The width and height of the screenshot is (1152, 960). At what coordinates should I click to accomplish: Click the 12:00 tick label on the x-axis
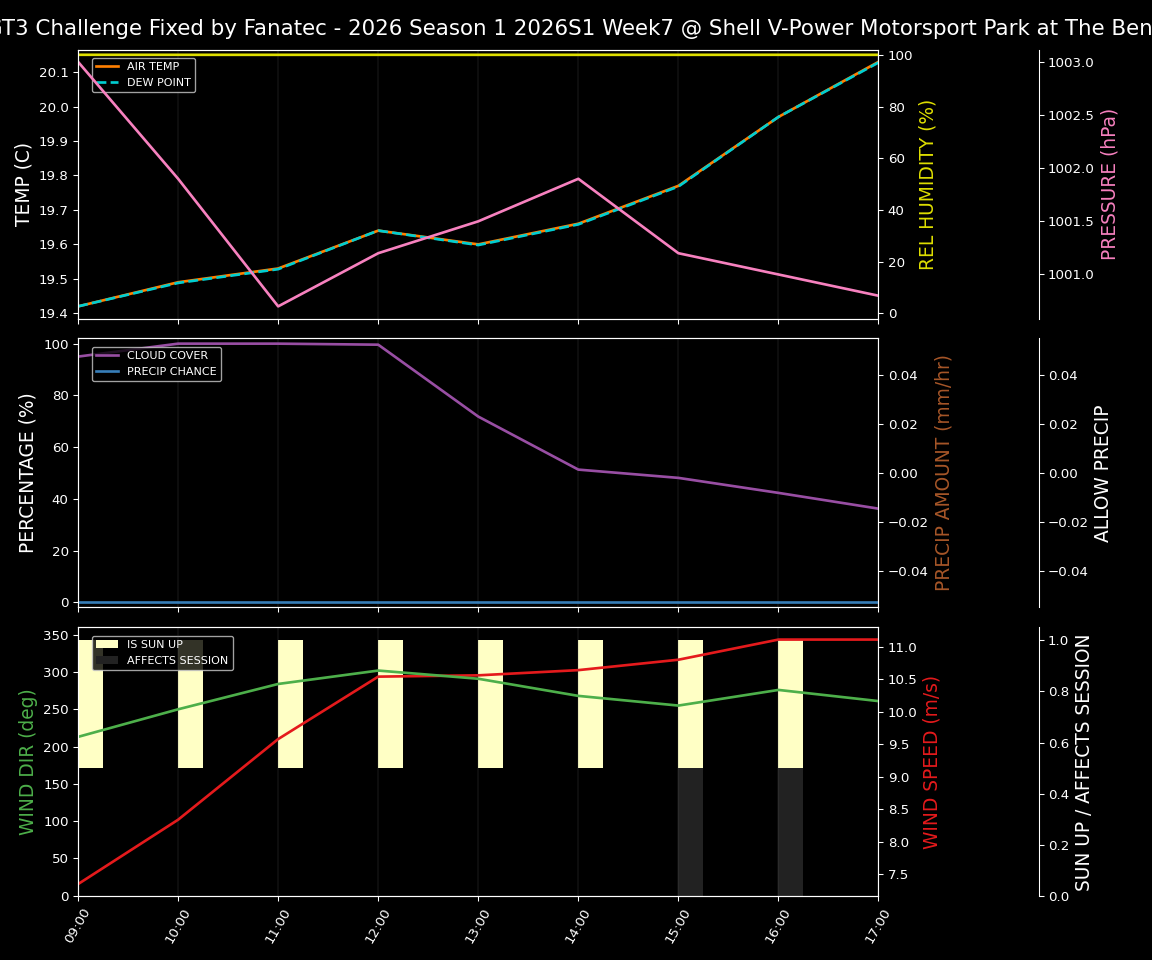(x=376, y=925)
